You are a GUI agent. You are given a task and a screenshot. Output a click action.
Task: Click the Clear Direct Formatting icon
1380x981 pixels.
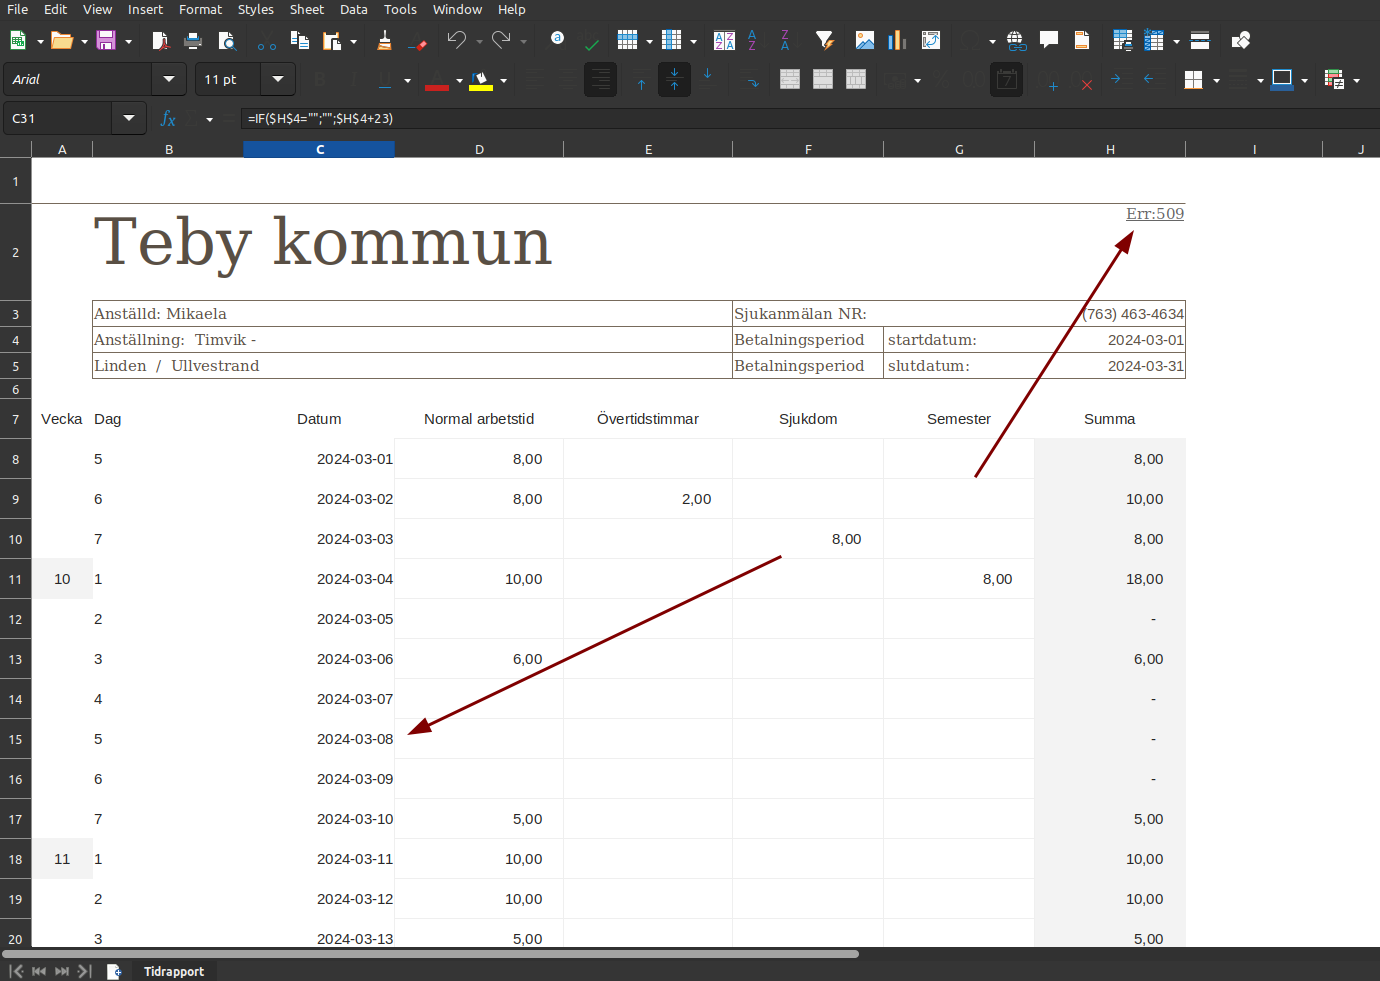418,40
